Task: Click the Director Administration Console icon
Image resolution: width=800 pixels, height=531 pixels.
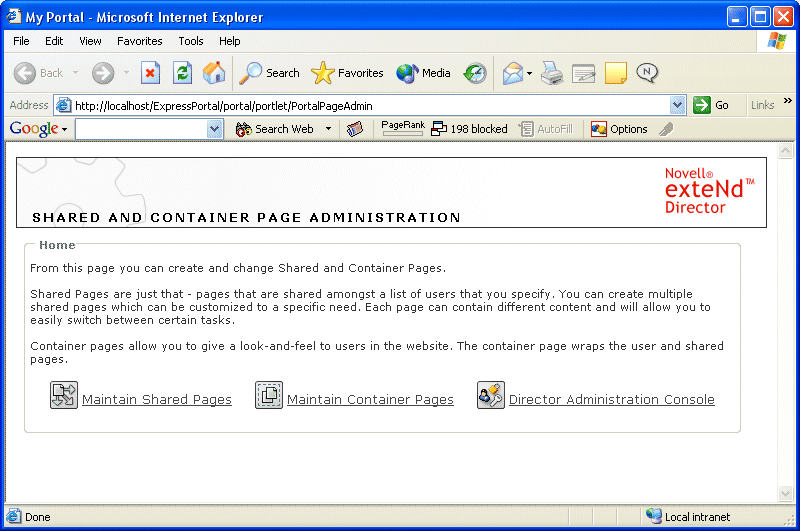Action: point(491,395)
